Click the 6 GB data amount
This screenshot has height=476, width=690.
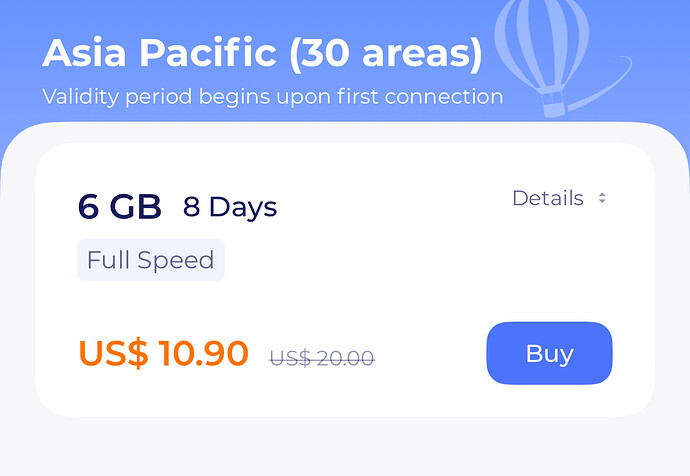pos(120,207)
